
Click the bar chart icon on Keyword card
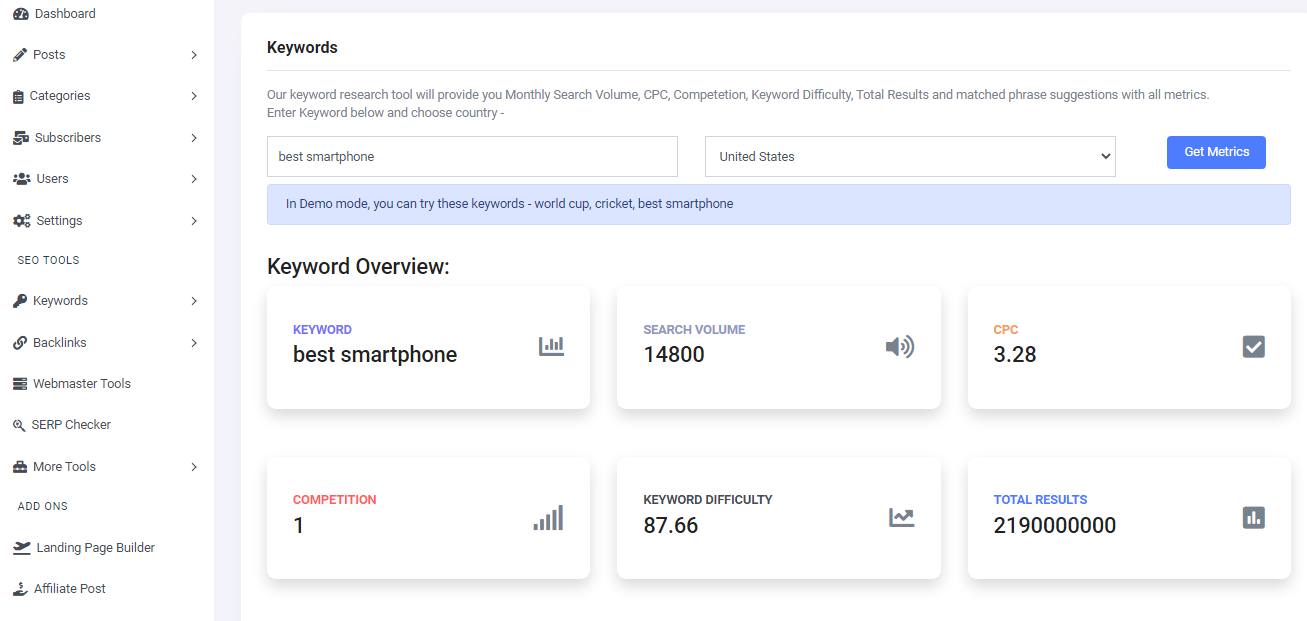[x=551, y=346]
